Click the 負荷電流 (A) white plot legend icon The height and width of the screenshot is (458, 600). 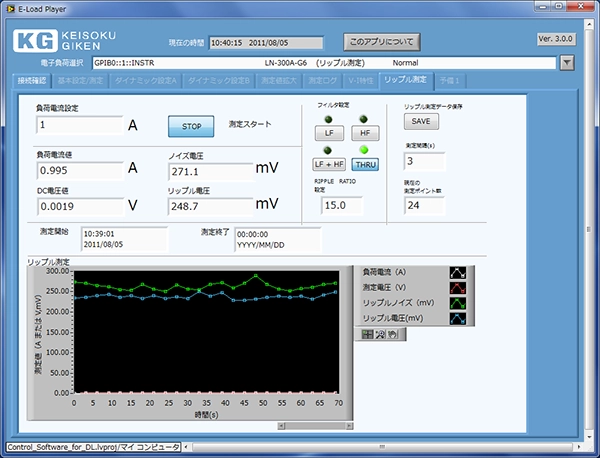[458, 272]
